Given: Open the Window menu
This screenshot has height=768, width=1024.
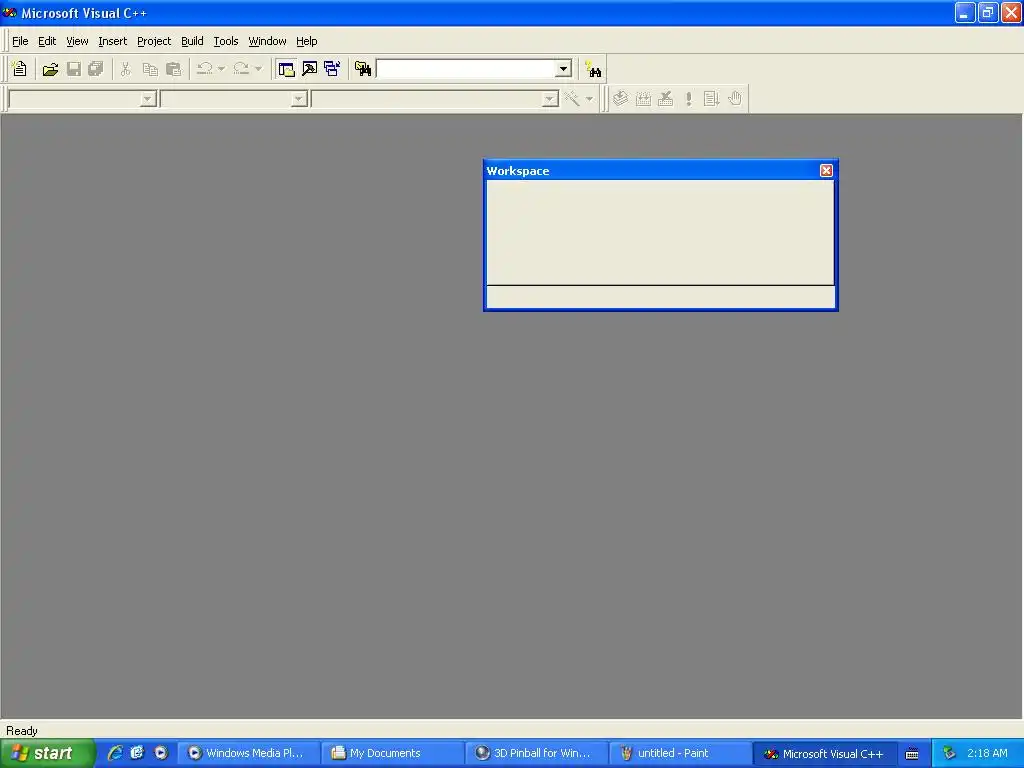Looking at the screenshot, I should pos(267,41).
